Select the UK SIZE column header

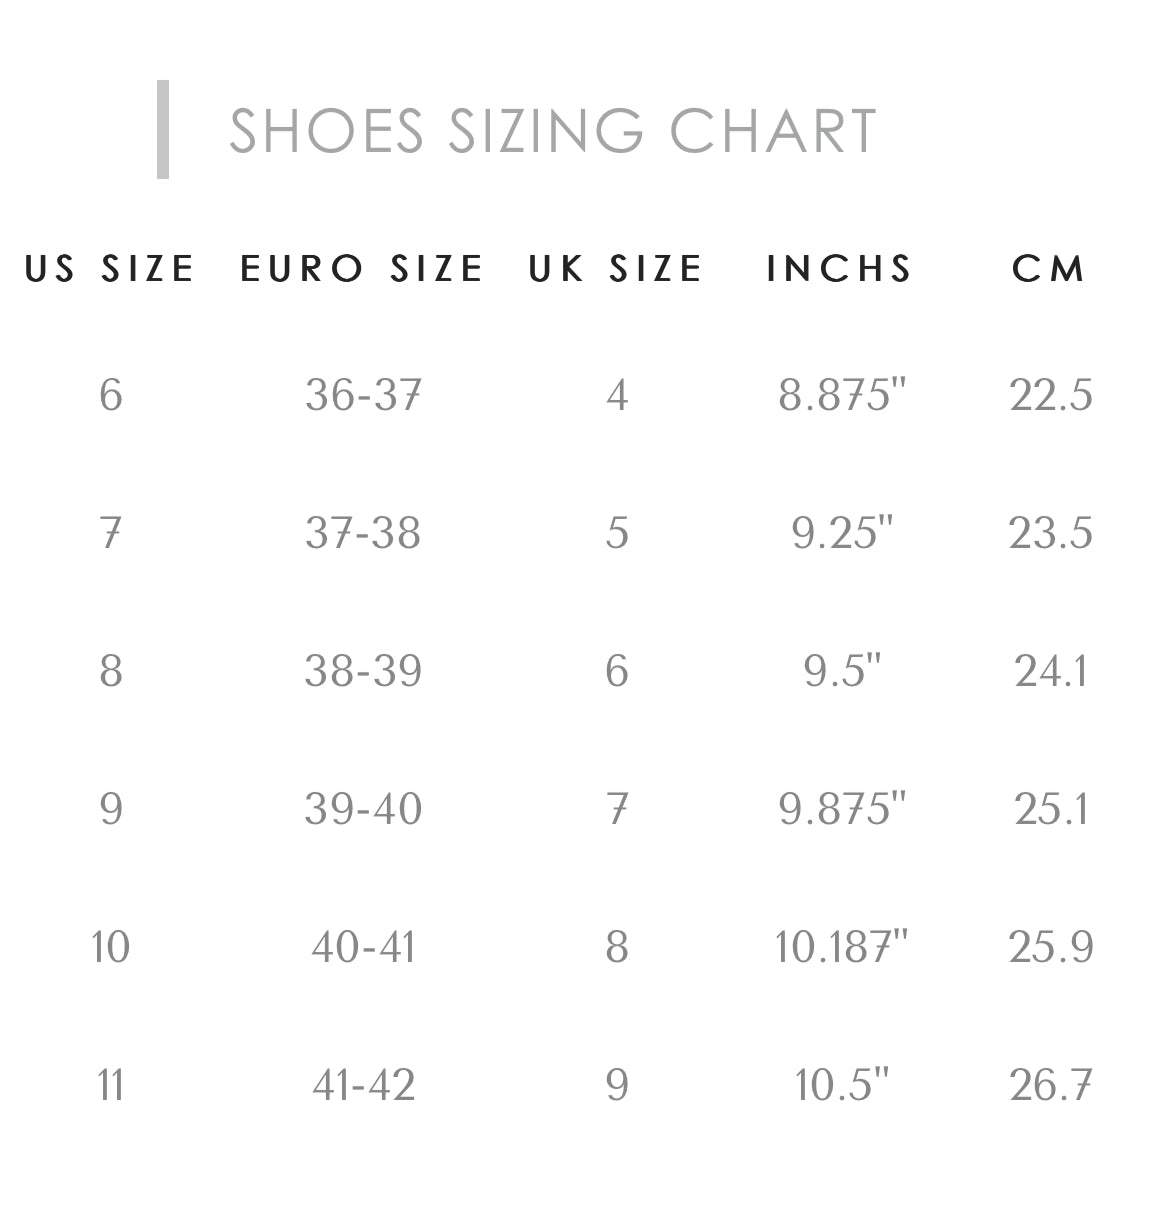pos(616,268)
